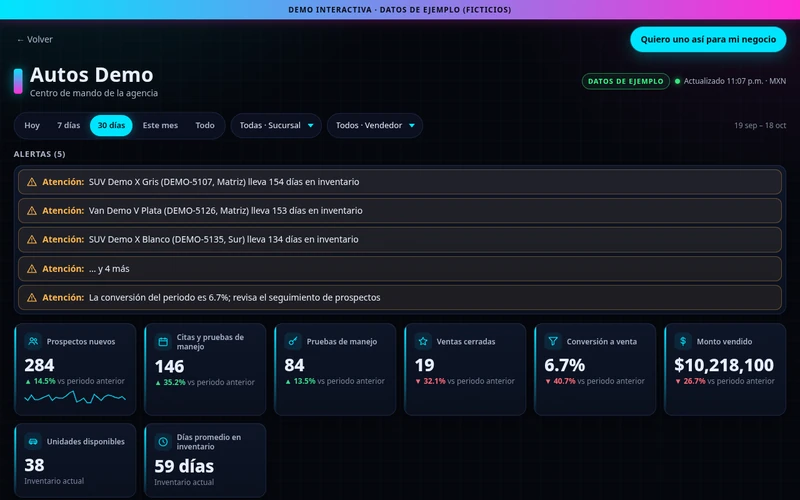
Task: Click 'Quiero uno así para mi negocio' button
Action: [708, 39]
